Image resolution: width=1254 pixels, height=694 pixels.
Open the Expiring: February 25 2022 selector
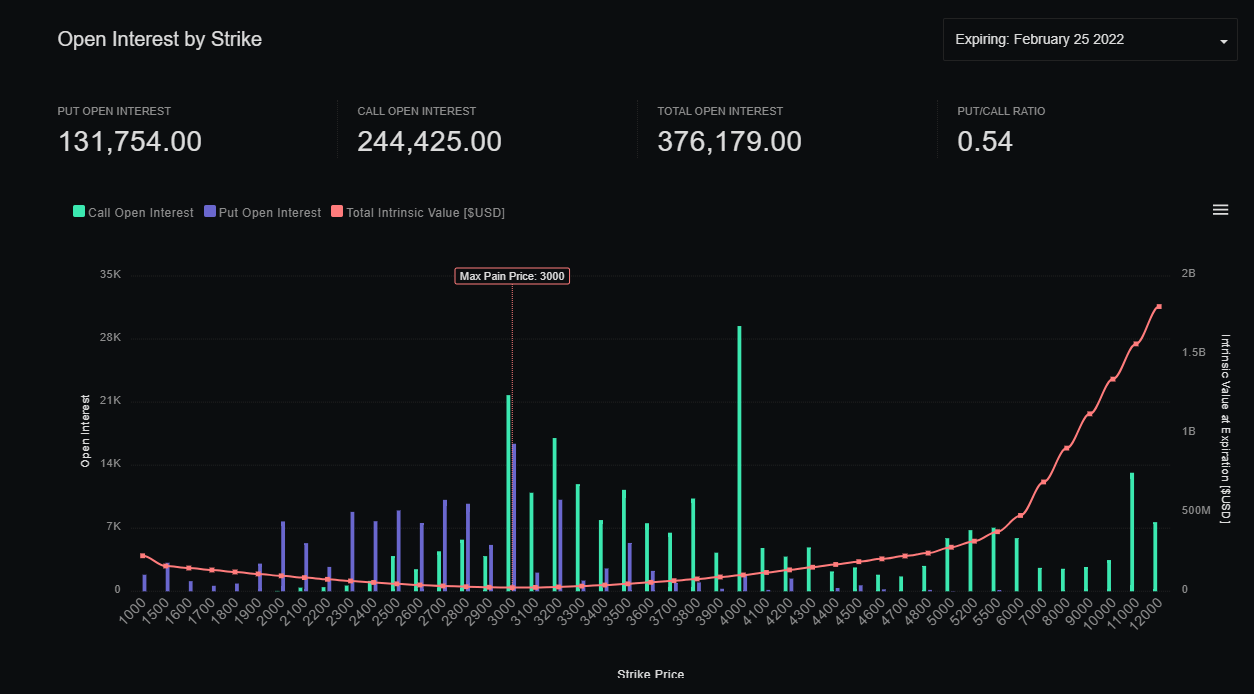(x=1040, y=40)
